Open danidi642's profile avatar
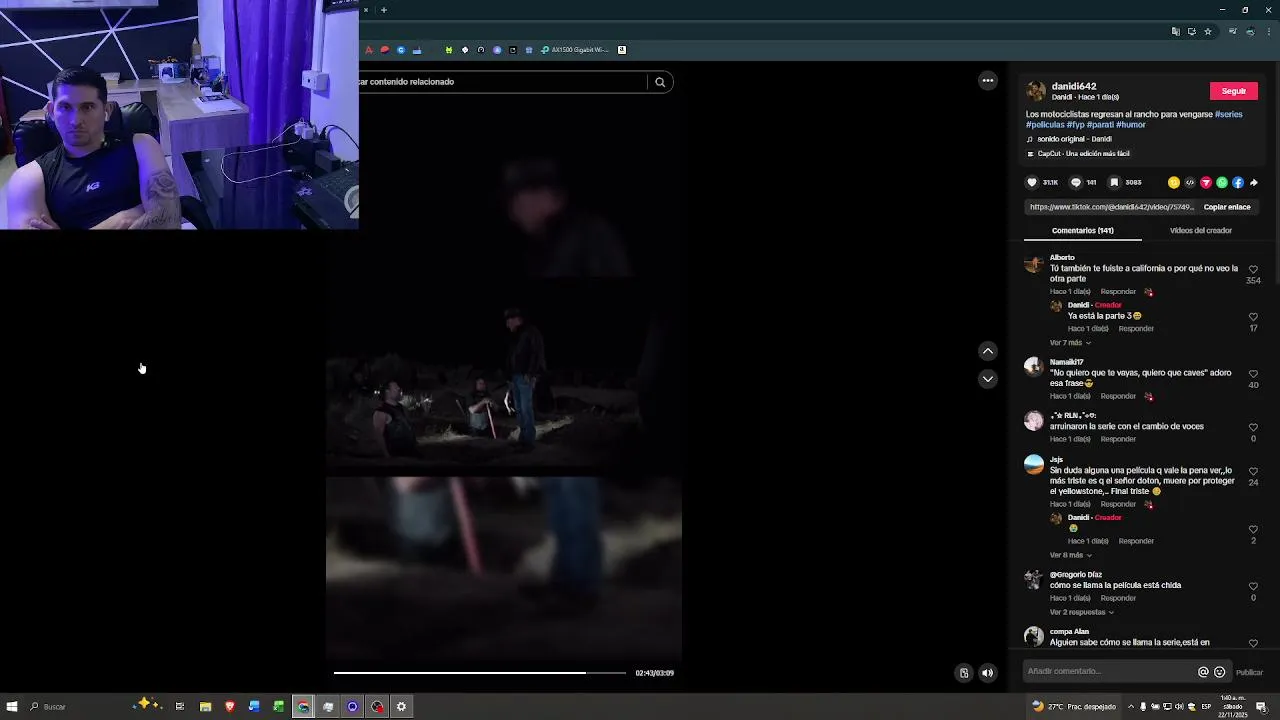 [x=1036, y=91]
